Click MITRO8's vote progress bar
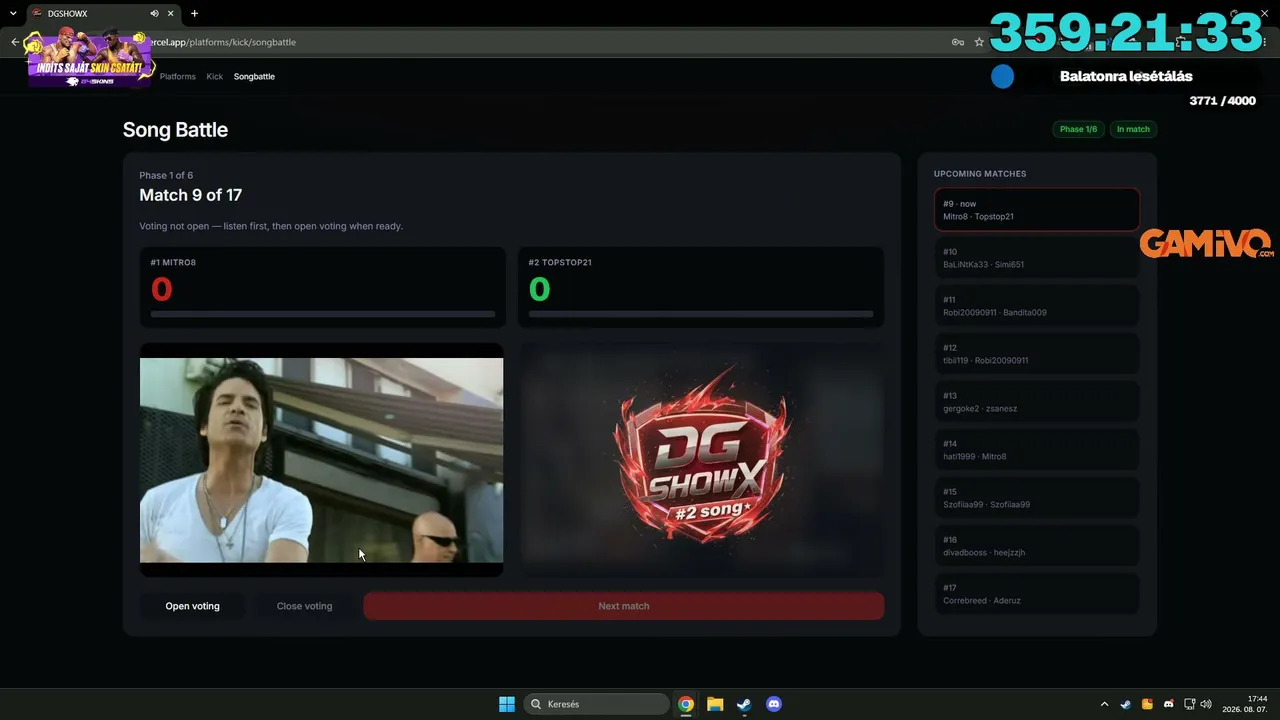This screenshot has width=1280, height=720. point(323,314)
